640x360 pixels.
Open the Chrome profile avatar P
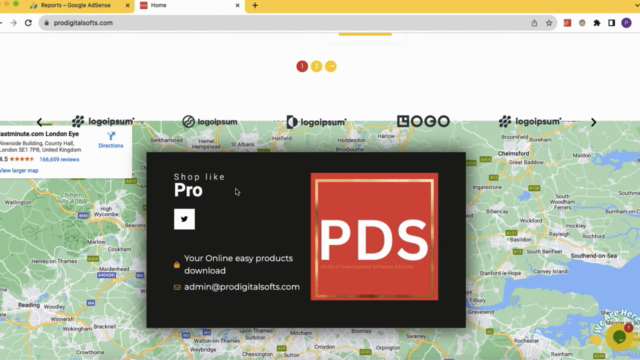click(627, 23)
